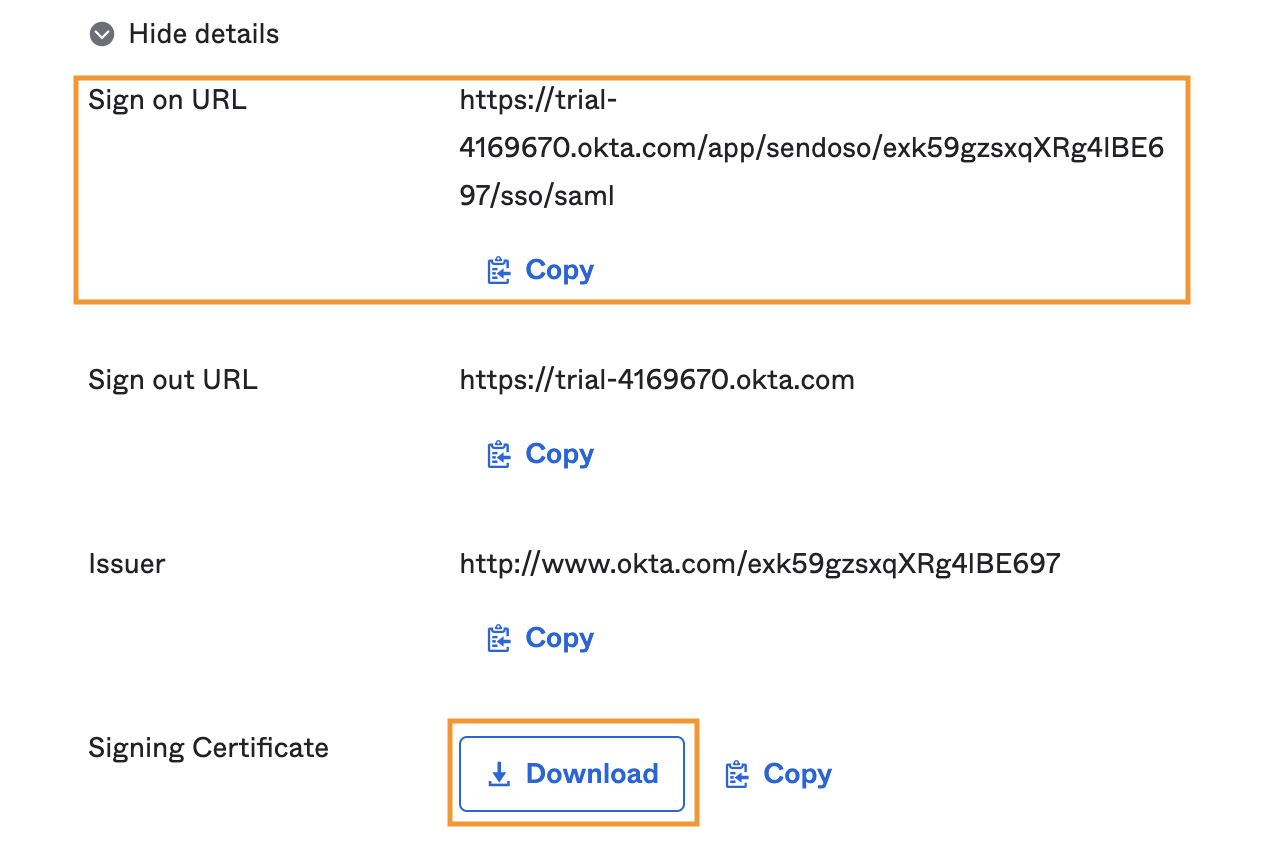Click clipboard icon beside Download button

(x=737, y=774)
